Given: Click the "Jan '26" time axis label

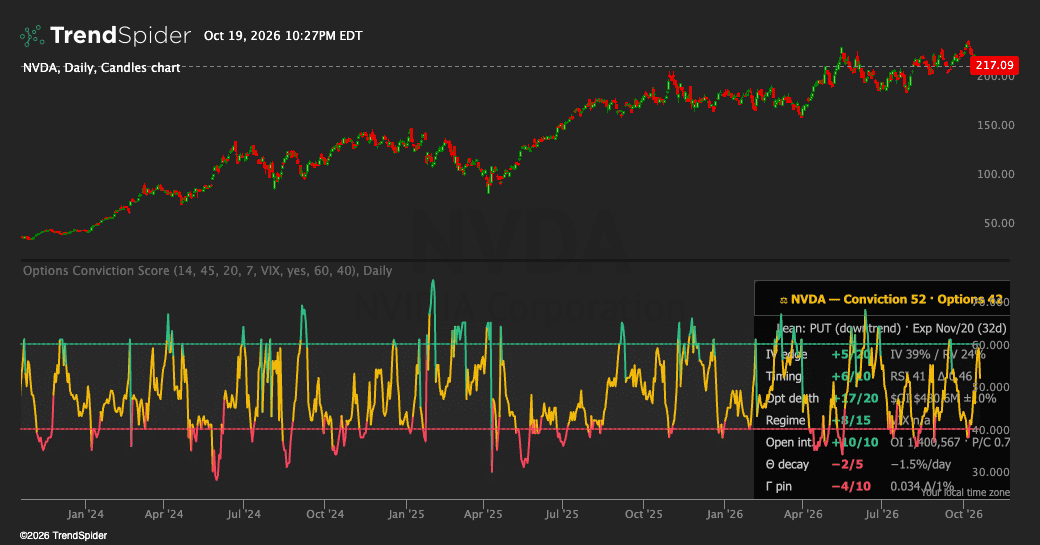Looking at the screenshot, I should (724, 514).
